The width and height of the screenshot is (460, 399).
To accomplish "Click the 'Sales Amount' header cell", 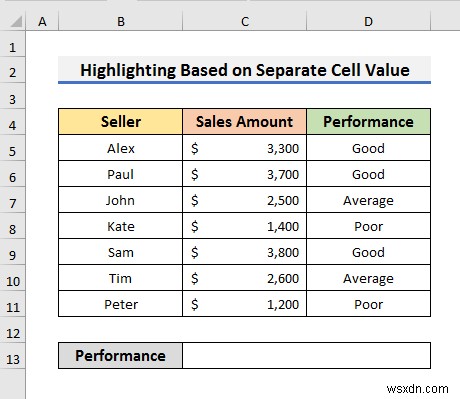I will [244, 122].
